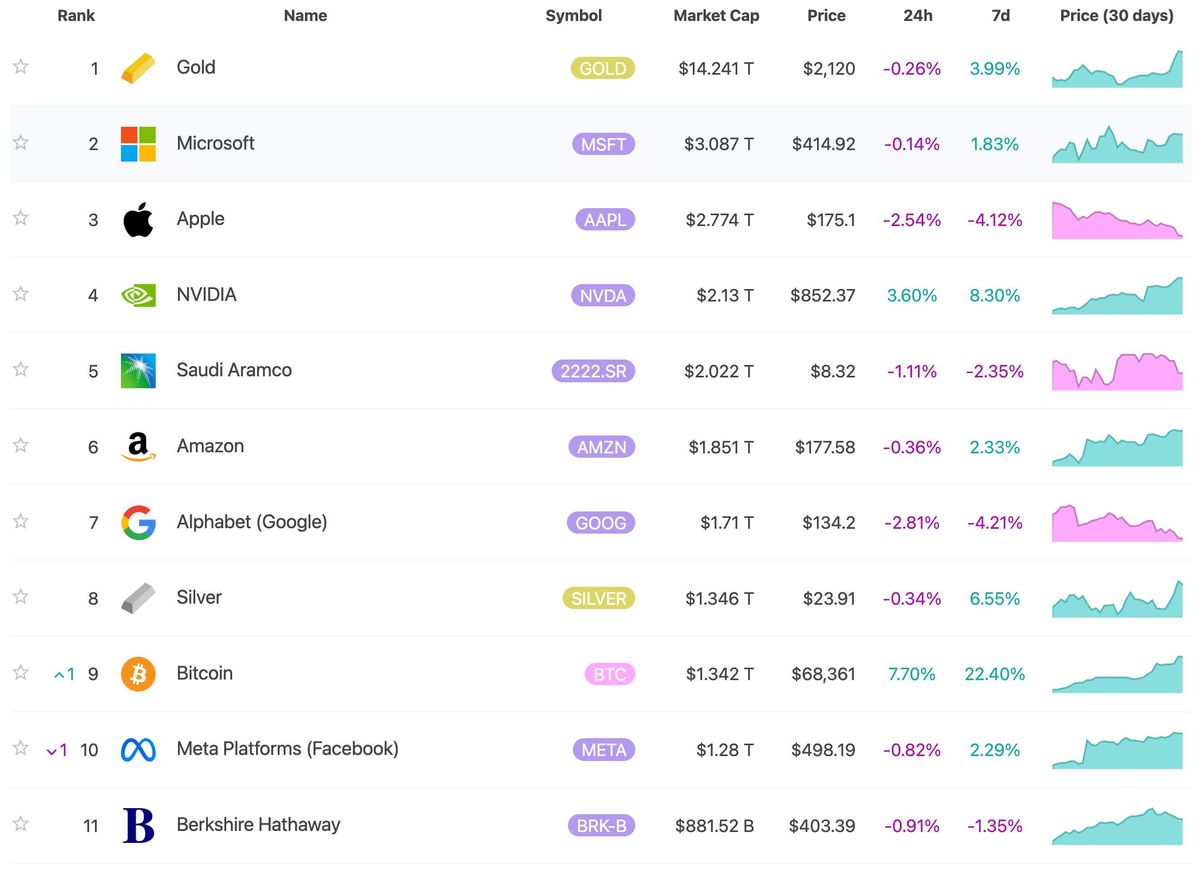Open Bitcoin's 30-day price chart thumbnail
1200x872 pixels.
(x=1117, y=674)
